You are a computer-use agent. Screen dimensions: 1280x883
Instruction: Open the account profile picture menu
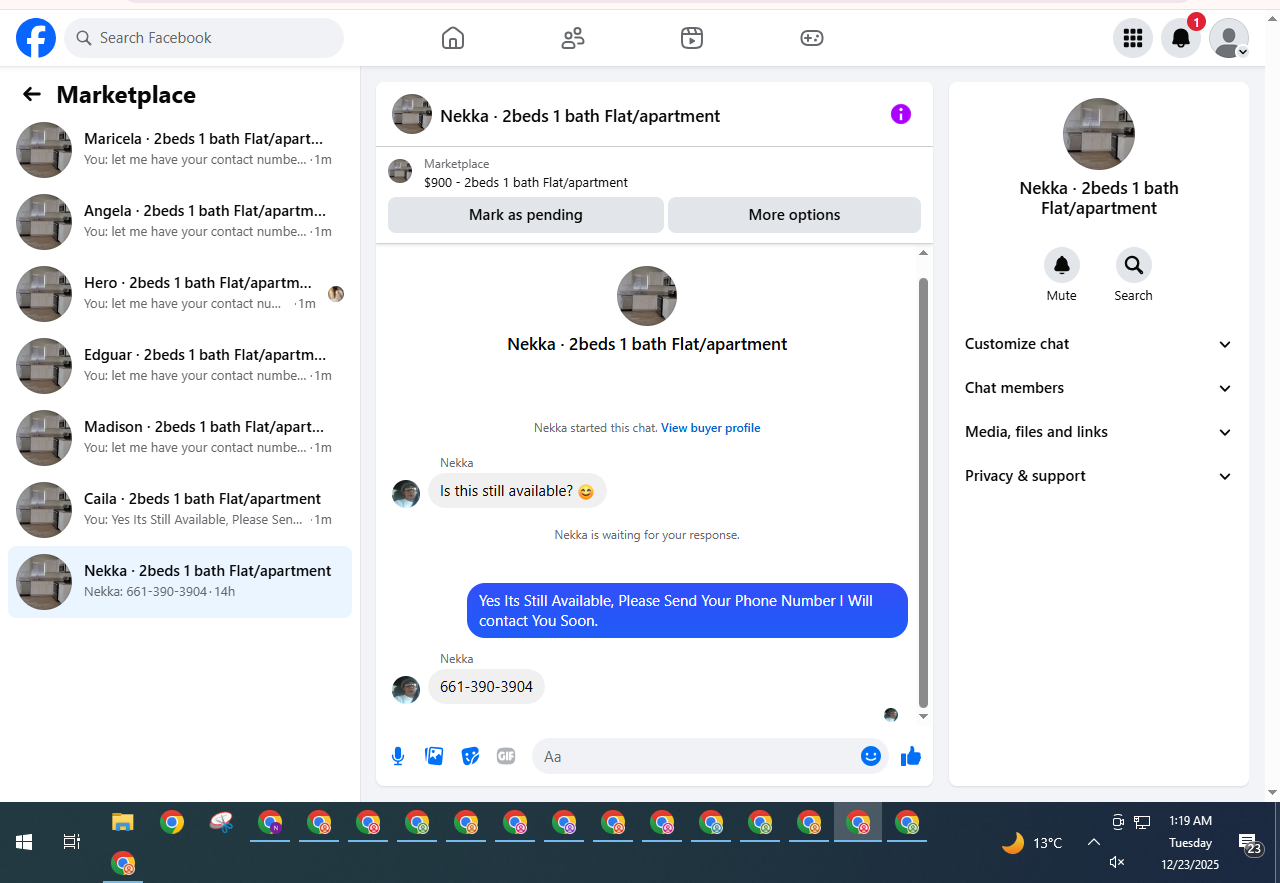coord(1229,38)
